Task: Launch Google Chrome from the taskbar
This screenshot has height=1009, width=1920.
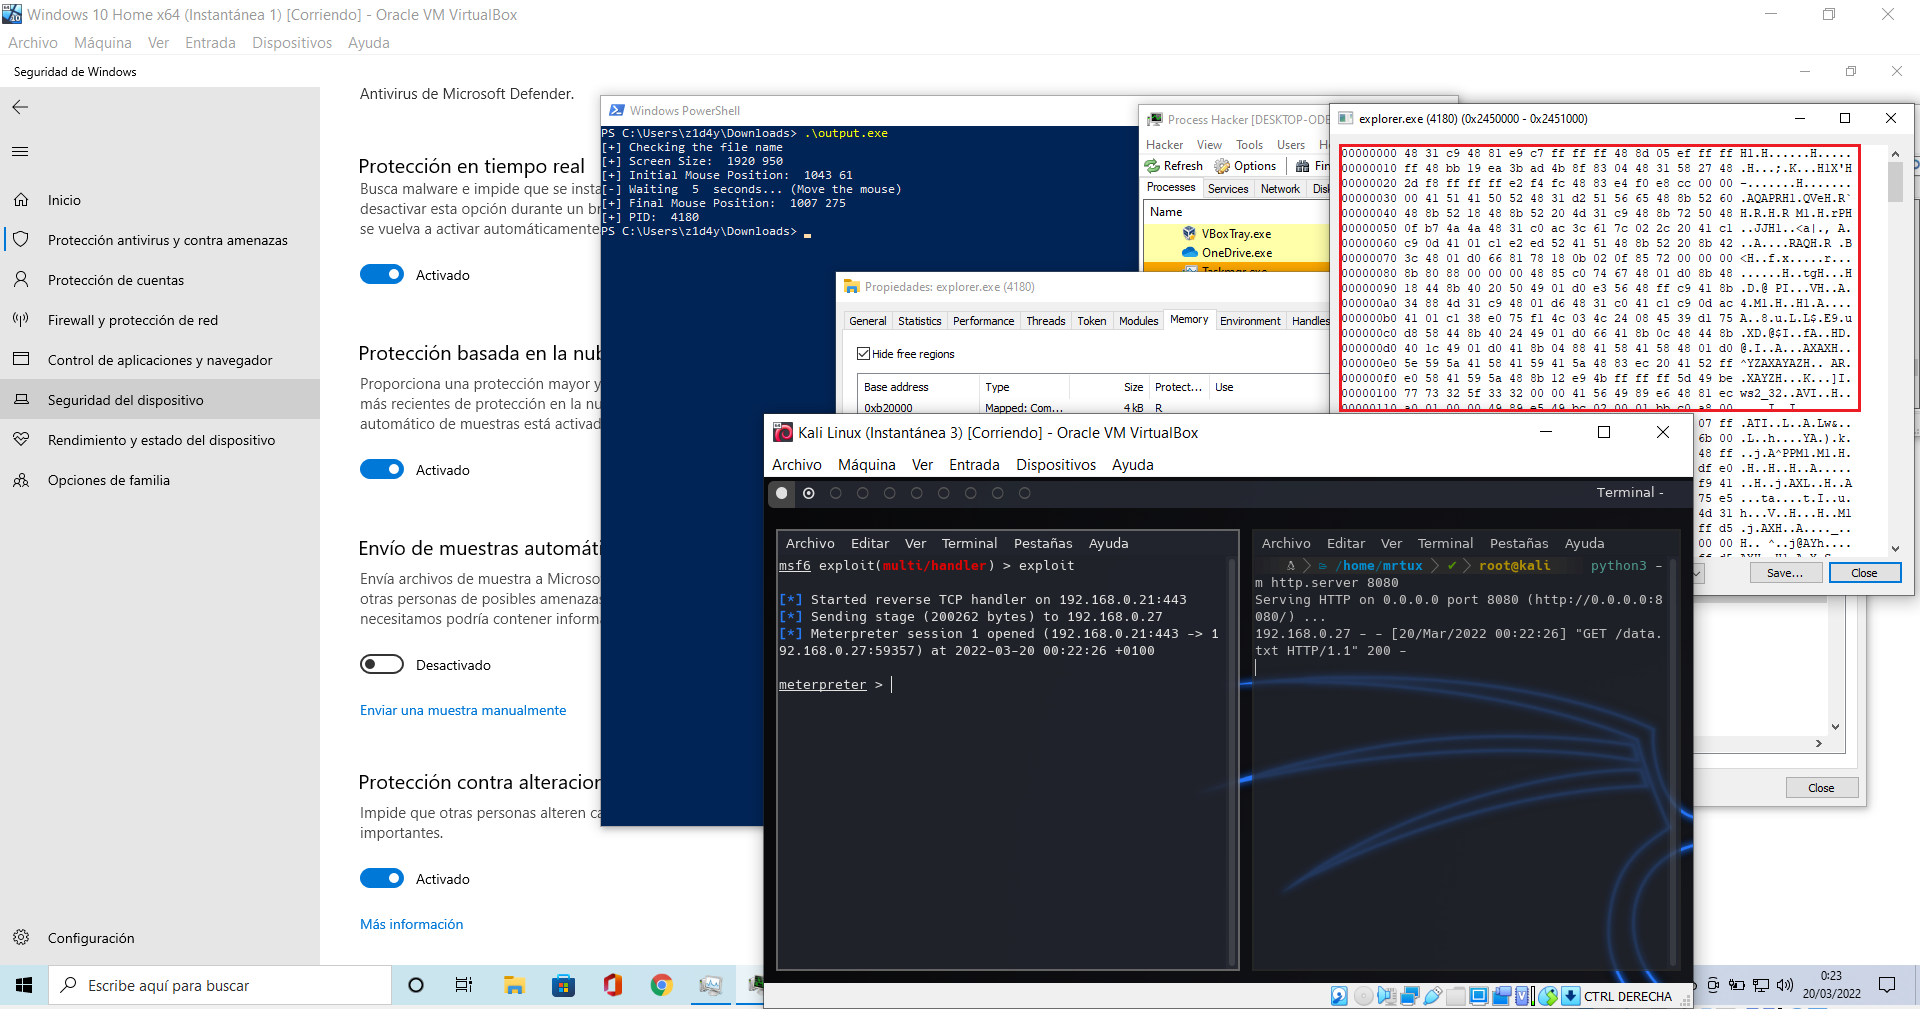Action: tap(661, 986)
